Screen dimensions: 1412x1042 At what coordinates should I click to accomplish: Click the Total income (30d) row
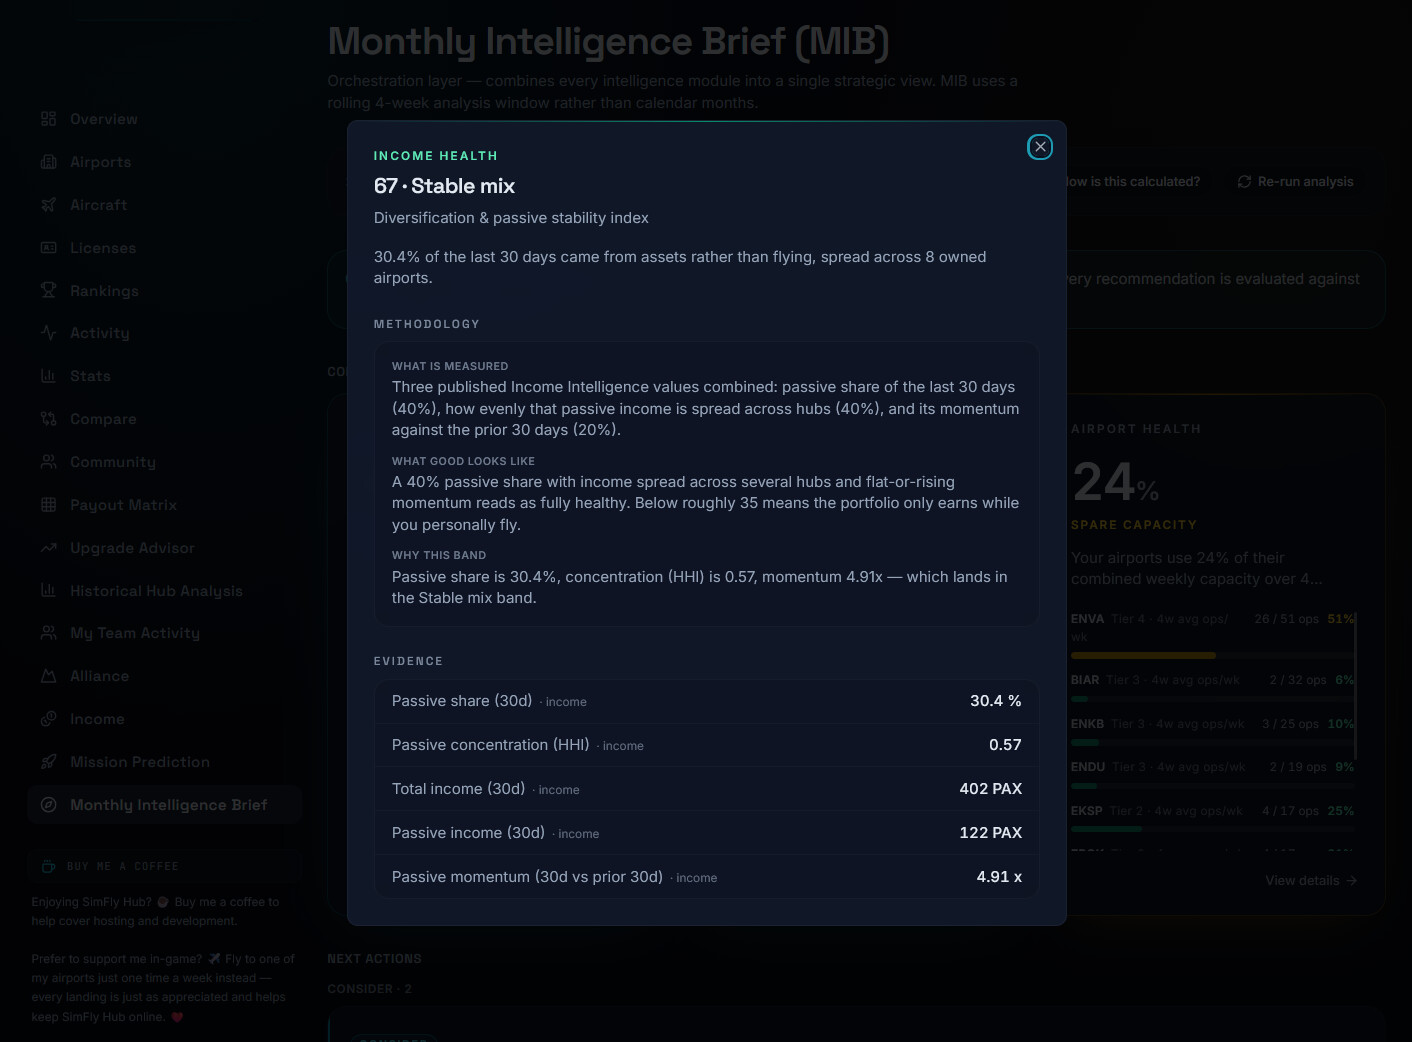point(706,789)
